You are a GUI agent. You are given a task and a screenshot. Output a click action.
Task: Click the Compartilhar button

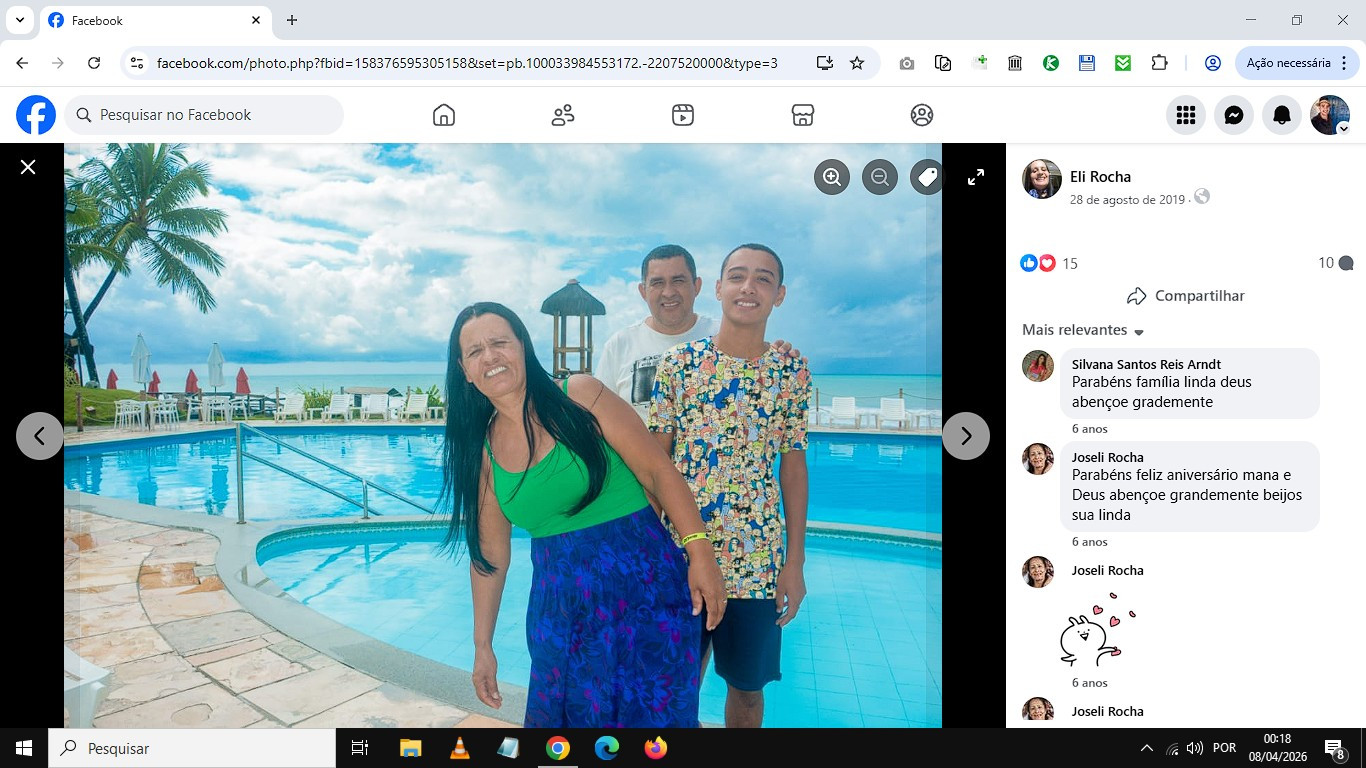click(x=1185, y=296)
